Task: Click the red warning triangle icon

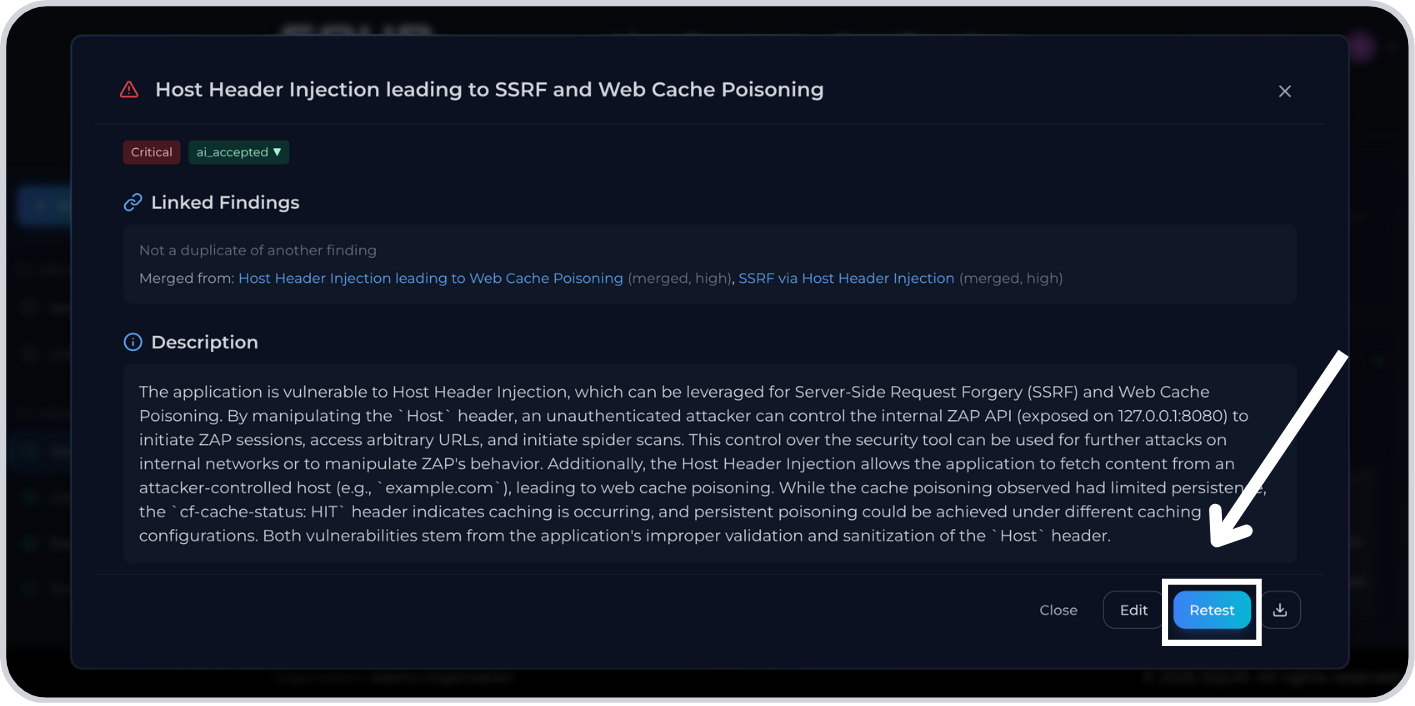Action: pyautogui.click(x=129, y=90)
